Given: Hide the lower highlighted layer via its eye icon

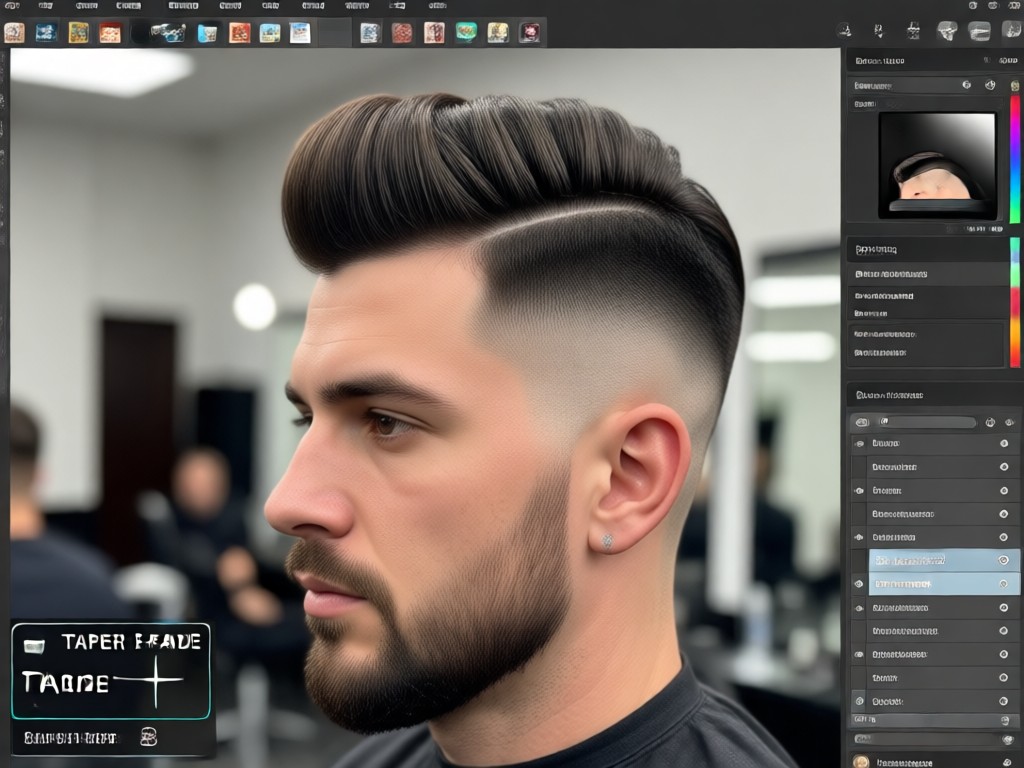Looking at the screenshot, I should [x=859, y=584].
